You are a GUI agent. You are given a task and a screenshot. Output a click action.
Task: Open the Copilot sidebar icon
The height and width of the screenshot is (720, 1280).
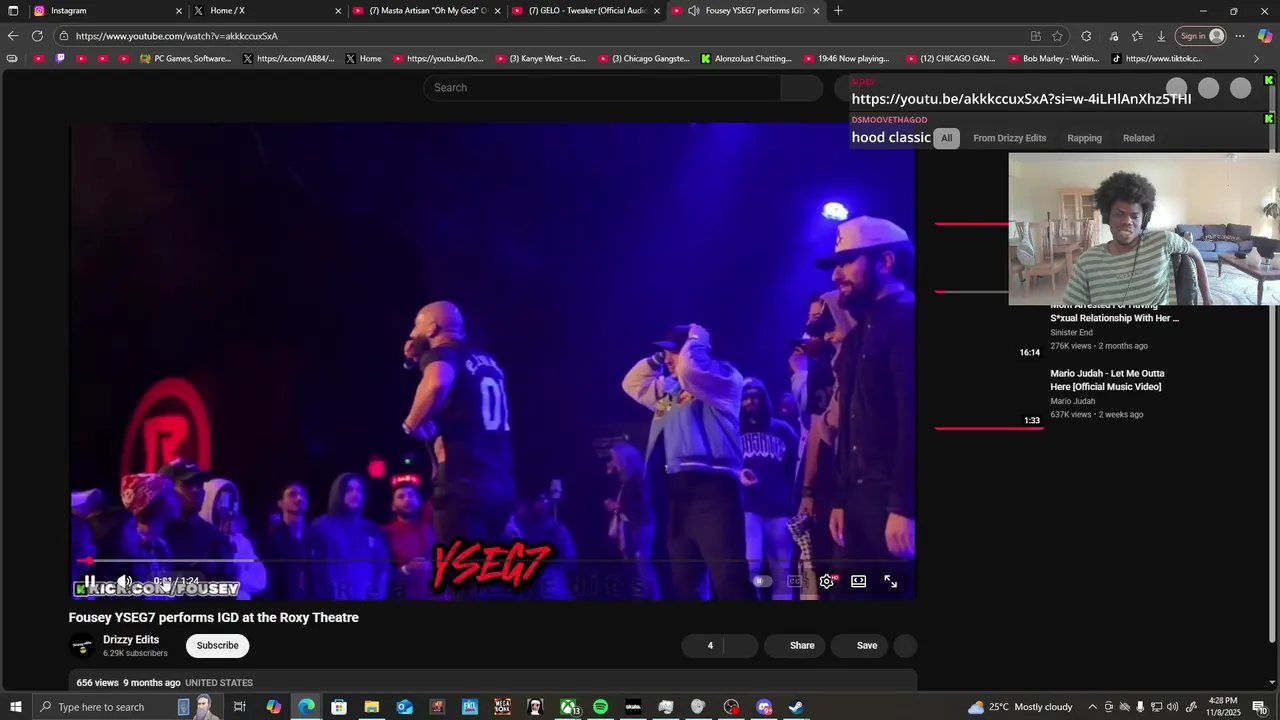(1264, 36)
